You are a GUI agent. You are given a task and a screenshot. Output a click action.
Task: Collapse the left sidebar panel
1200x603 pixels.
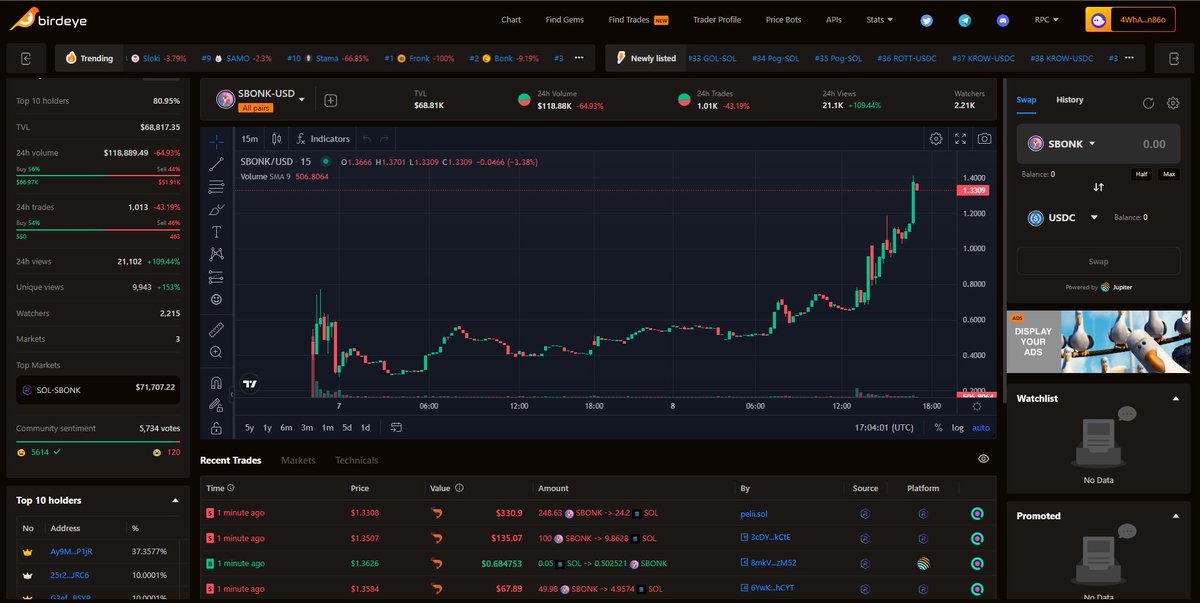pos(26,58)
